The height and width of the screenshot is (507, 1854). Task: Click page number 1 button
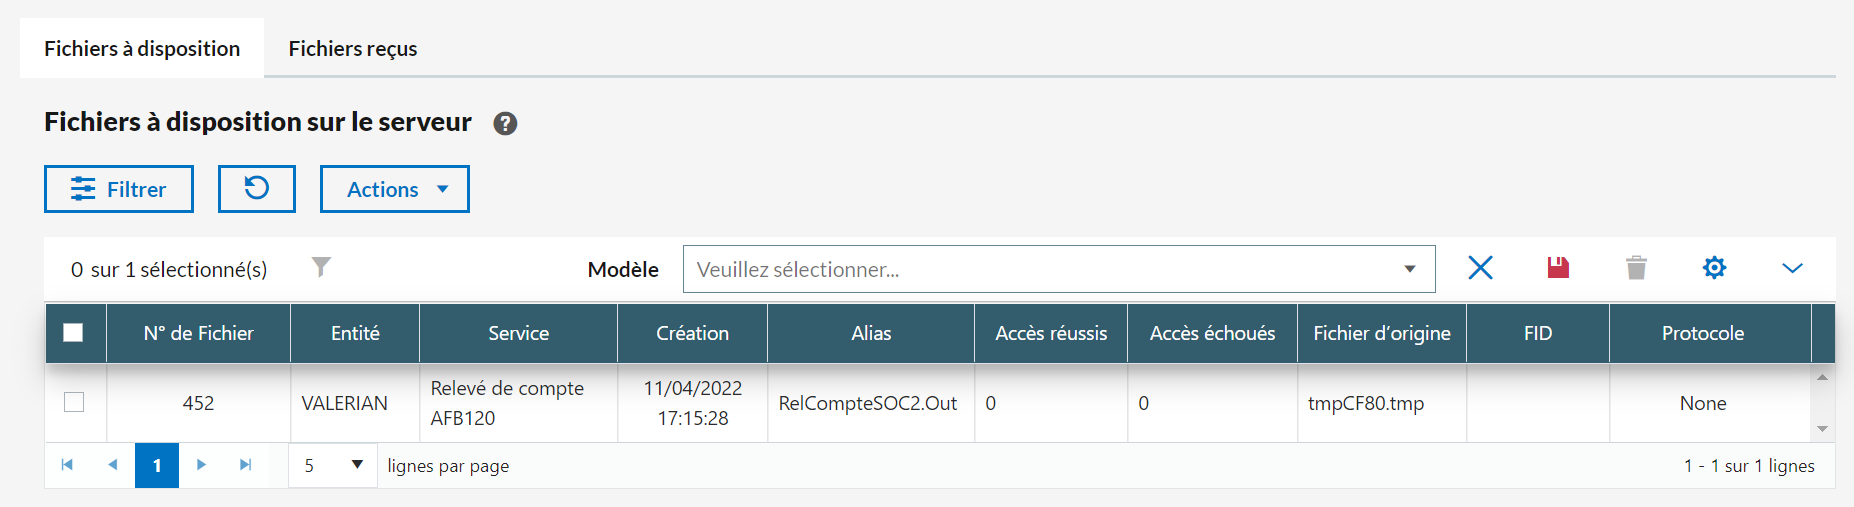point(157,465)
